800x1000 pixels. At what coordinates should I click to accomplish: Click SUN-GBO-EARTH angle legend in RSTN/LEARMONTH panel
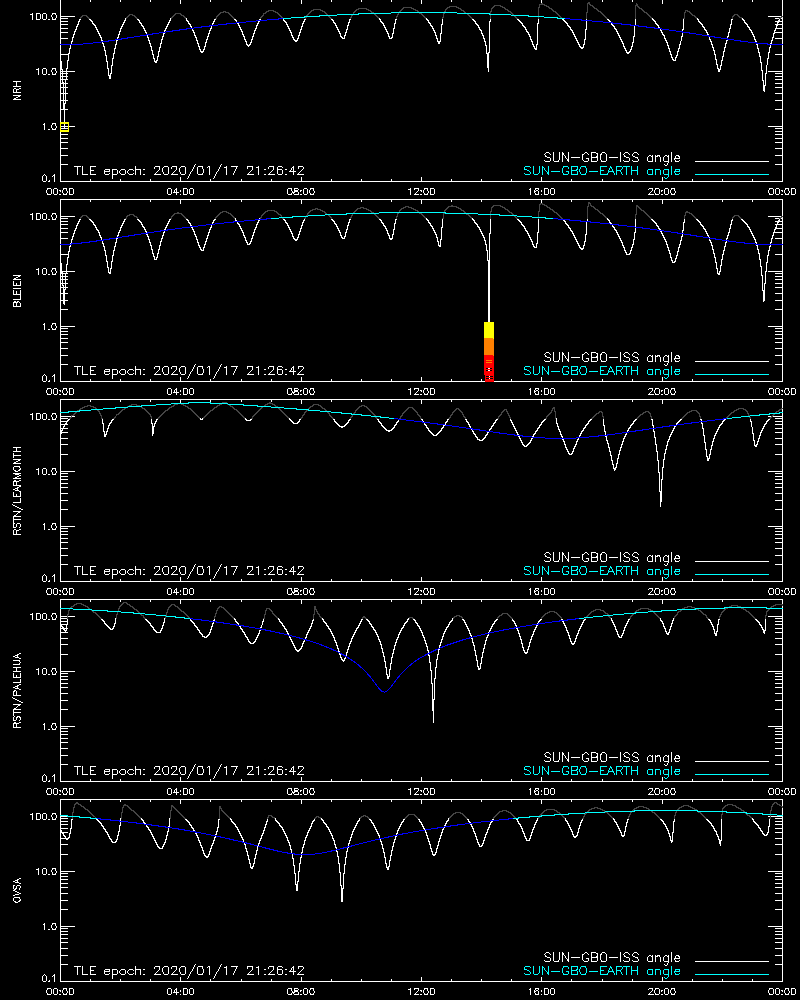(x=602, y=571)
